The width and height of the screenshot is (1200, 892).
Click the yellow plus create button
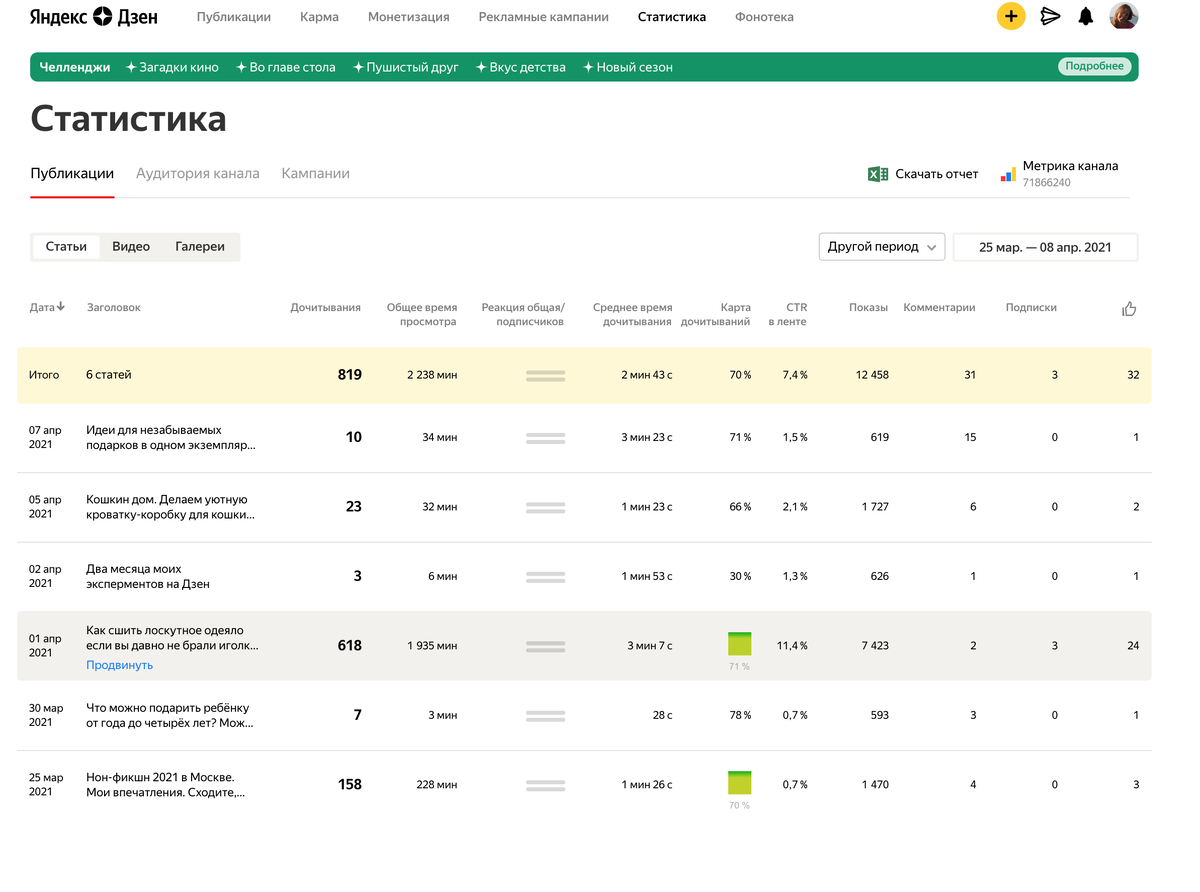pyautogui.click(x=1011, y=16)
